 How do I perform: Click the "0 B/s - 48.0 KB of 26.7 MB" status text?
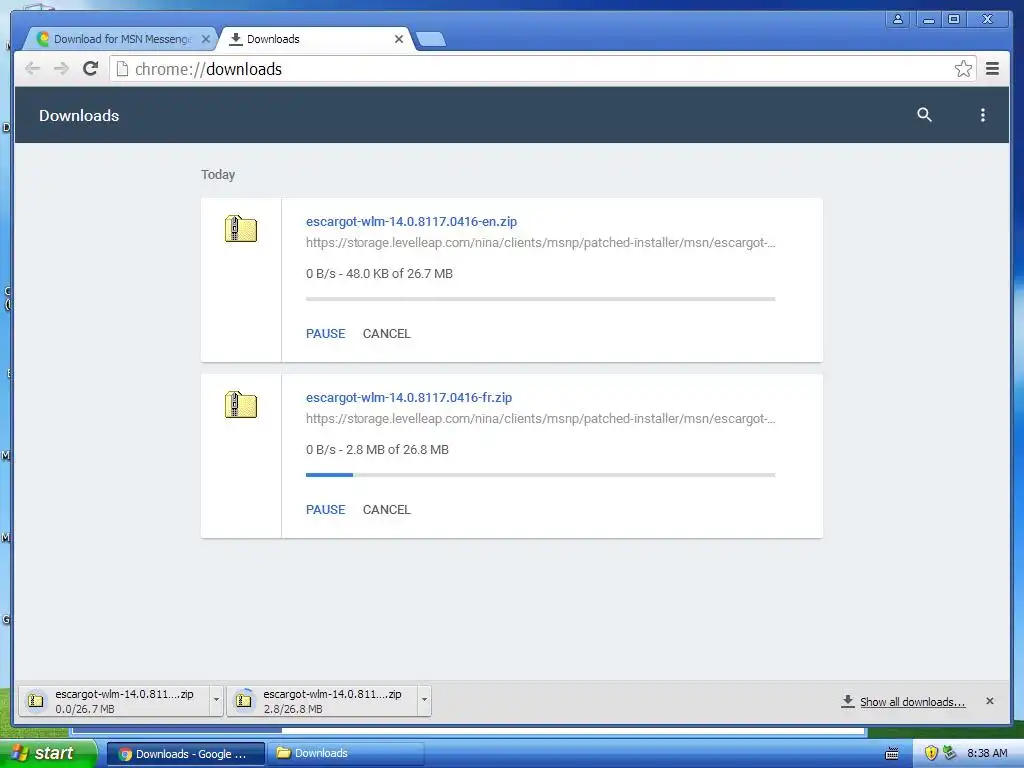[x=379, y=274]
